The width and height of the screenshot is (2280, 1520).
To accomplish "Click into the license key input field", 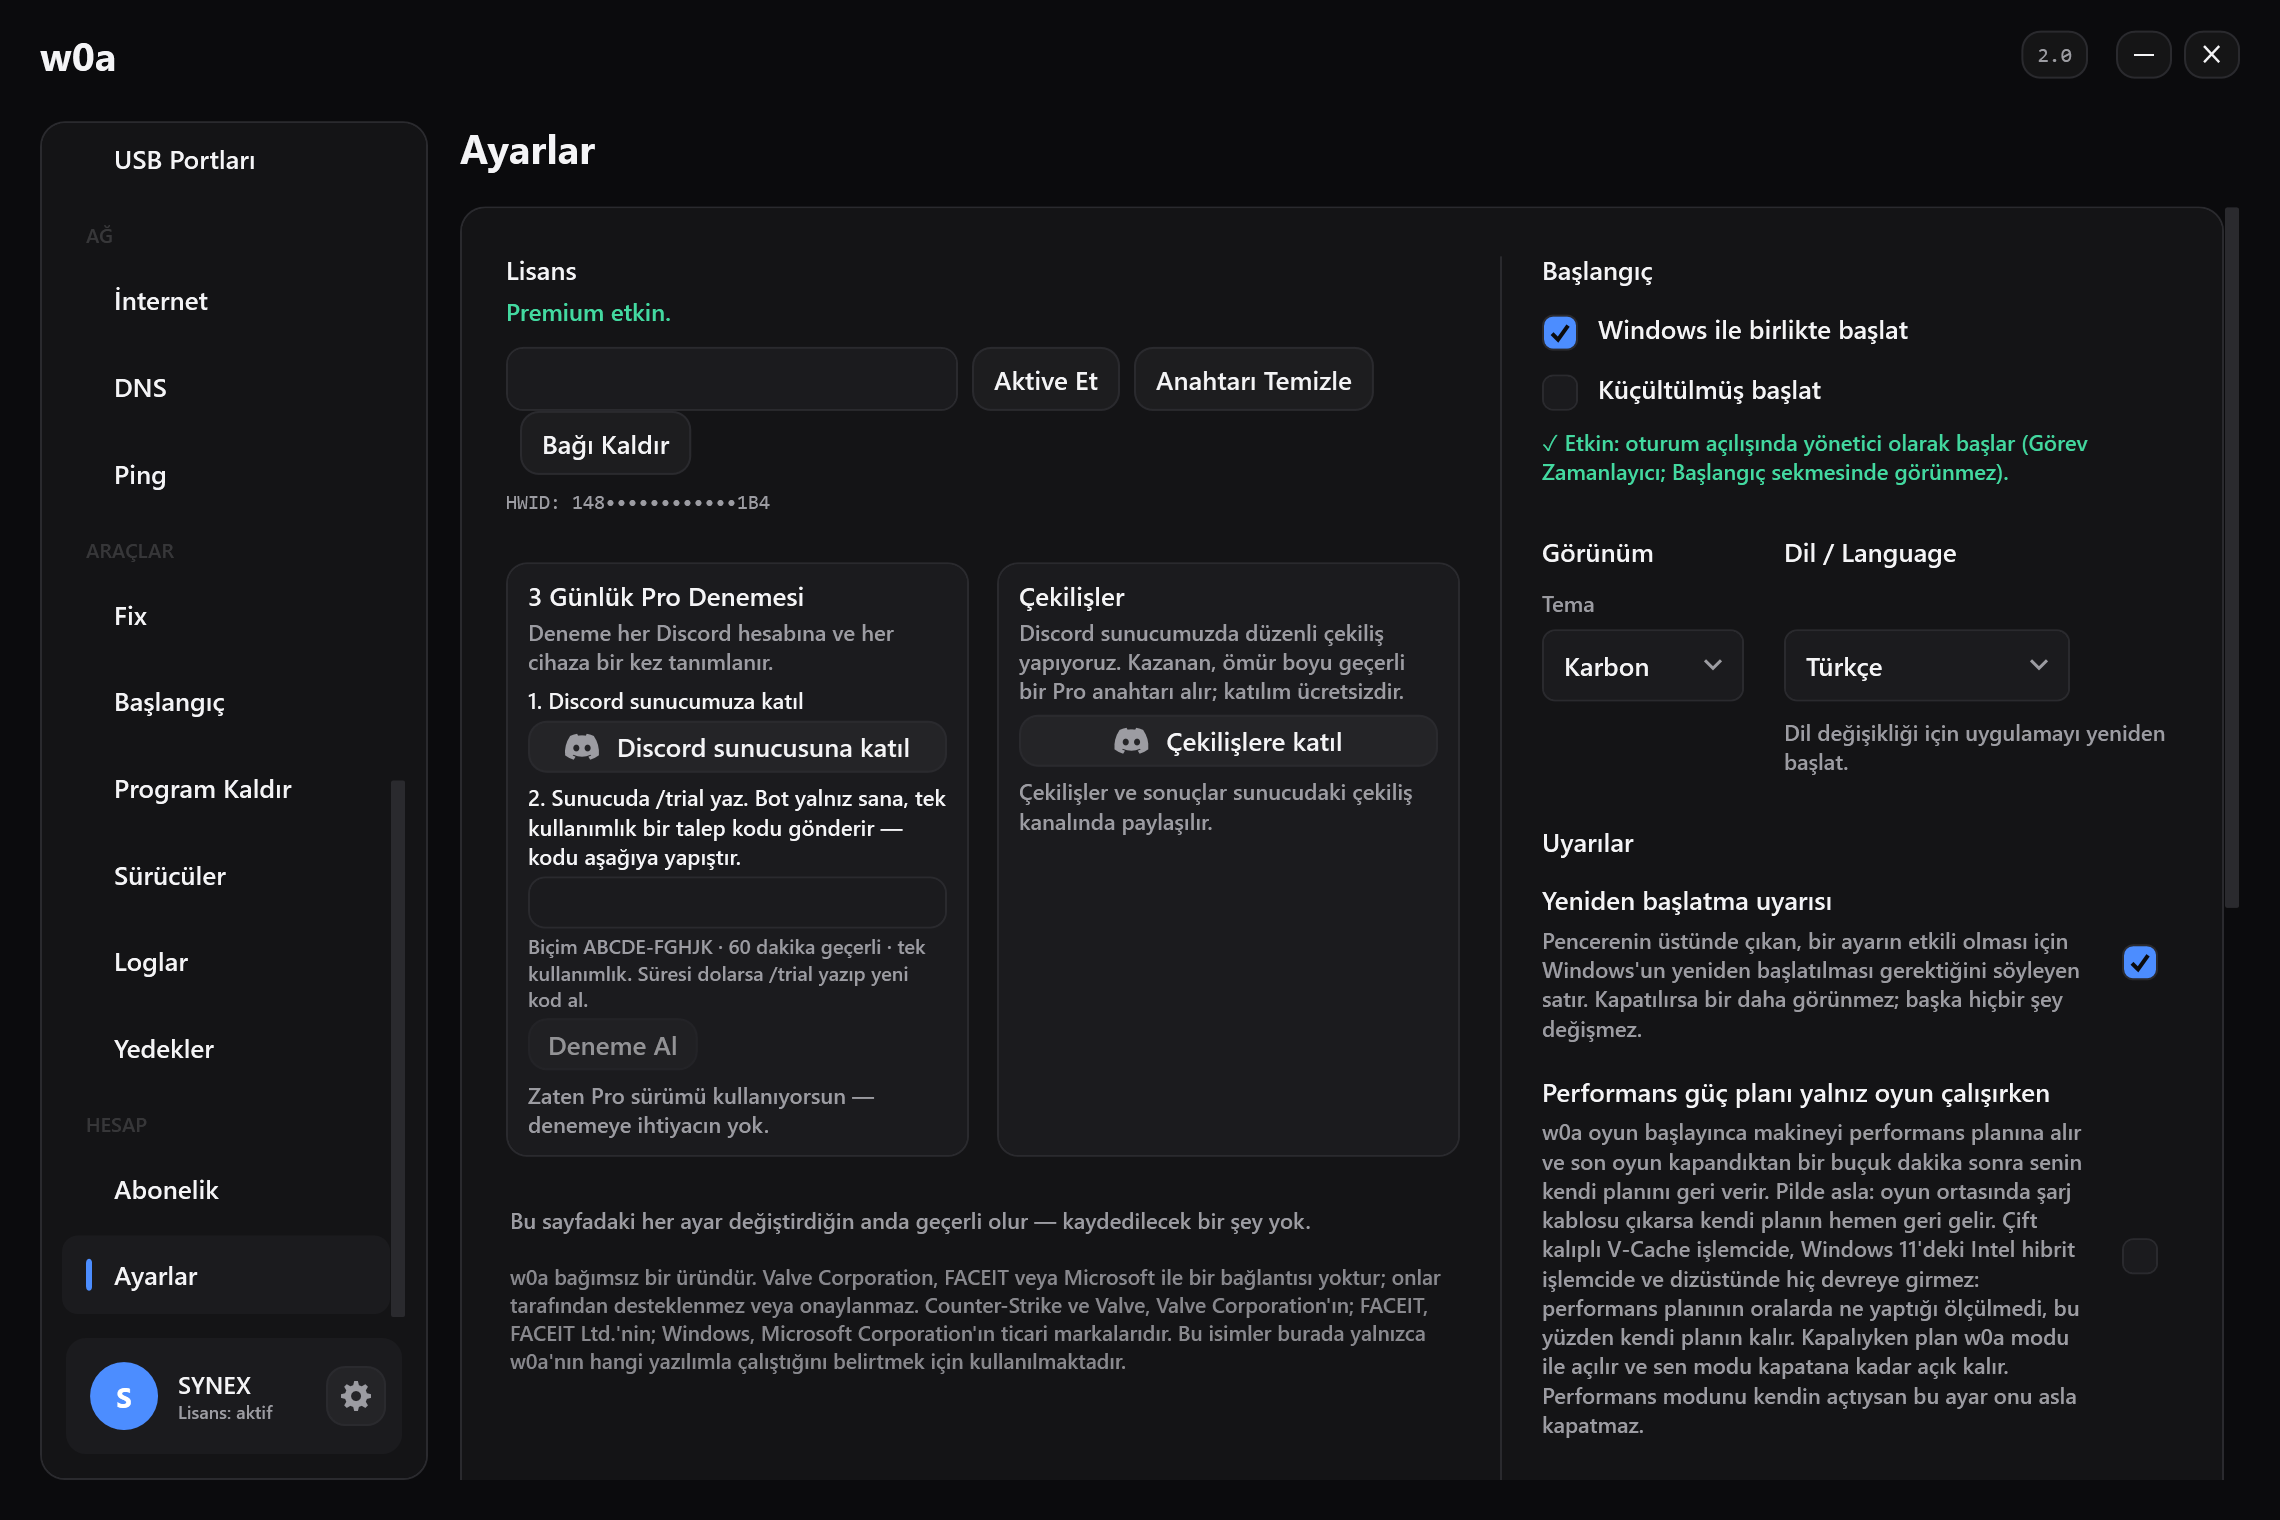I will tap(731, 380).
